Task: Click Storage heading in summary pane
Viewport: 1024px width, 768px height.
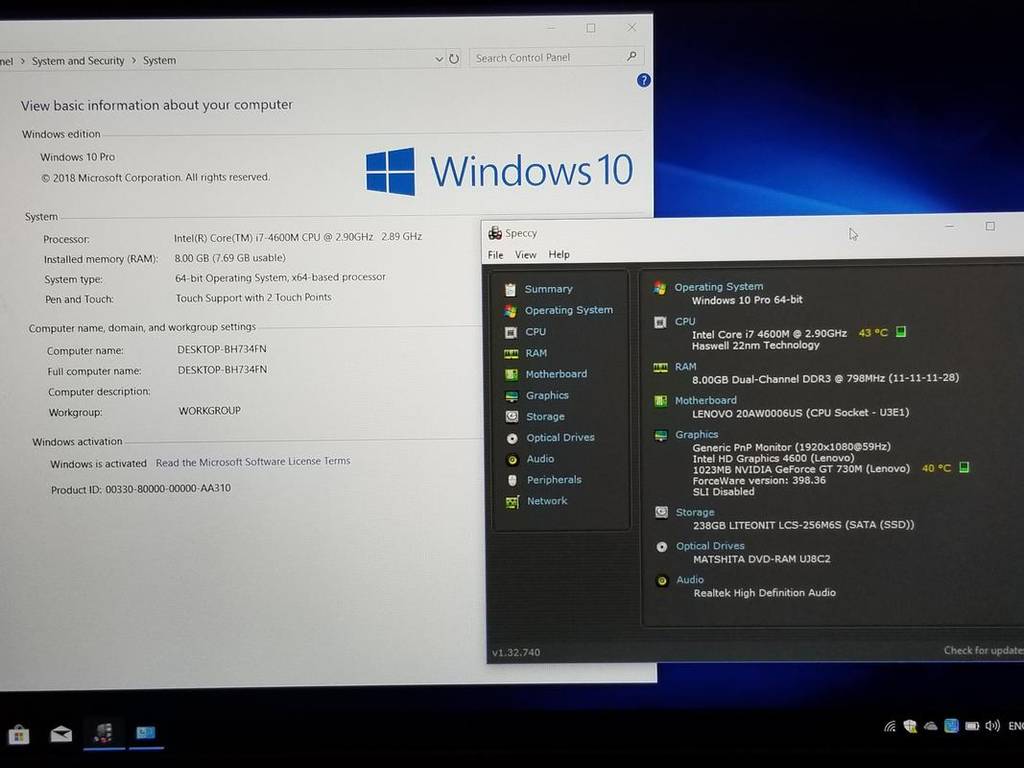Action: pyautogui.click(x=695, y=512)
